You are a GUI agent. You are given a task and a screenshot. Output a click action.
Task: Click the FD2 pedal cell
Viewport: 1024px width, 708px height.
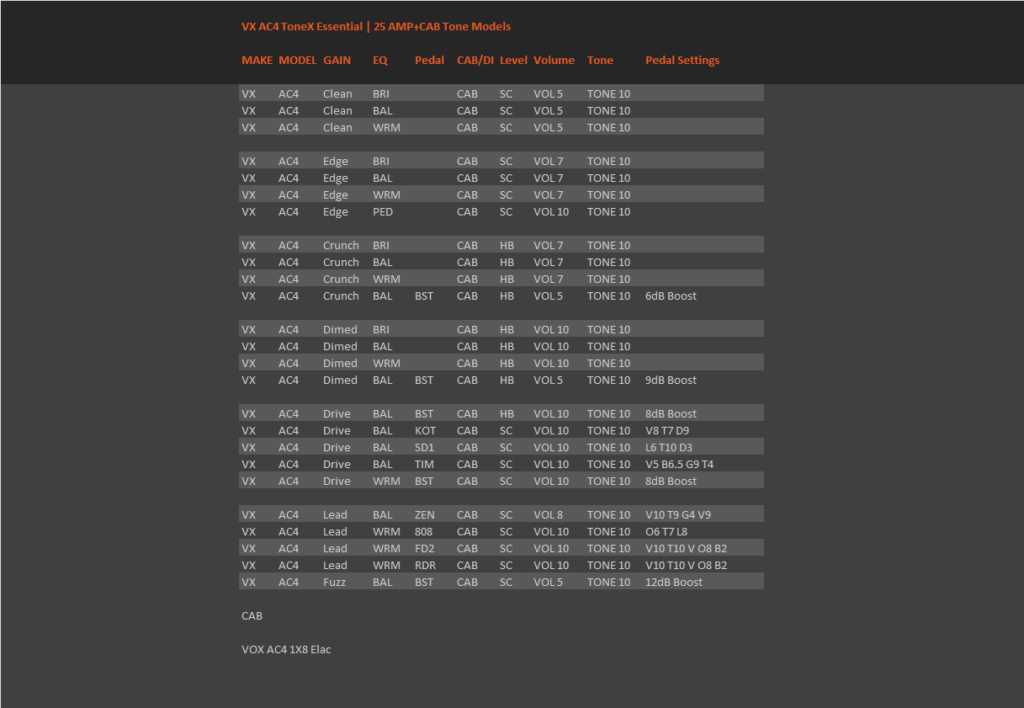[x=424, y=549]
